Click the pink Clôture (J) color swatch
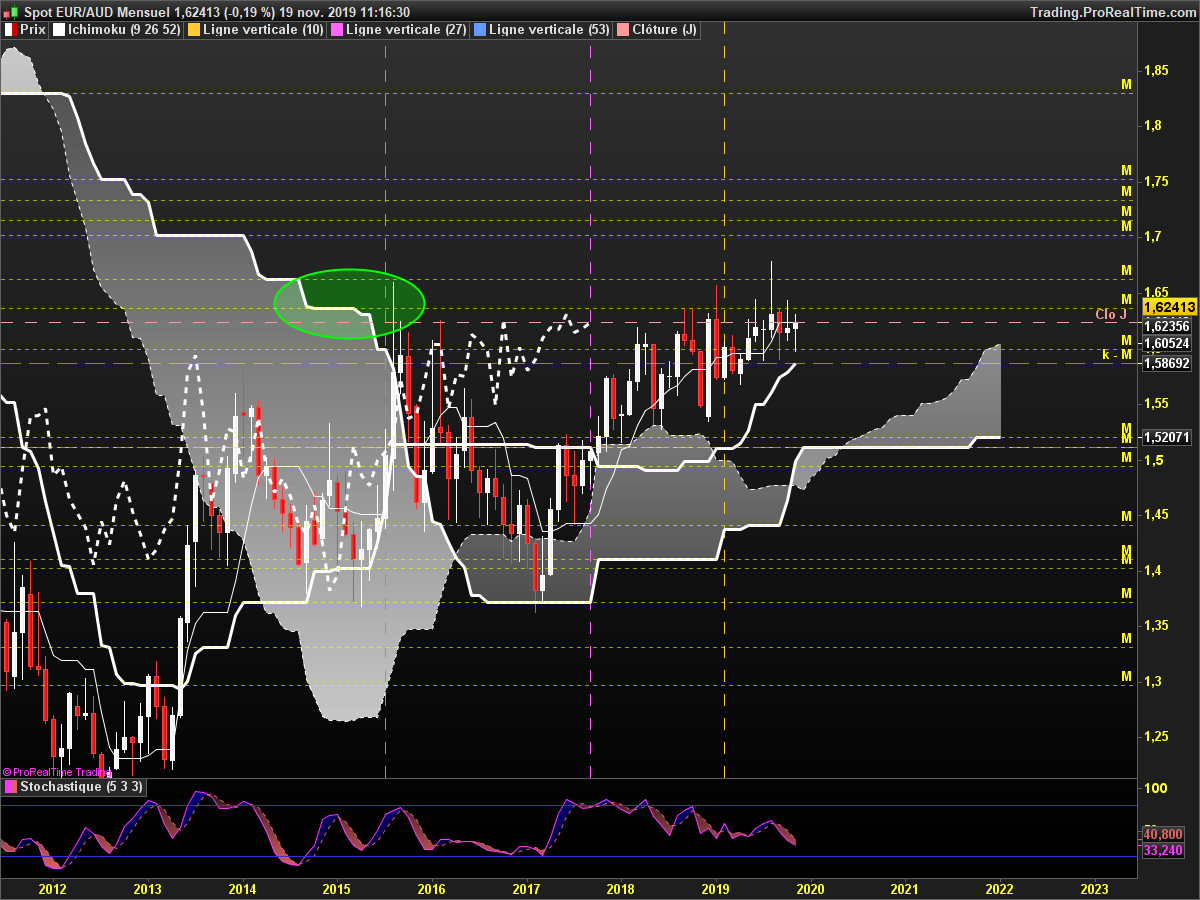 point(623,30)
